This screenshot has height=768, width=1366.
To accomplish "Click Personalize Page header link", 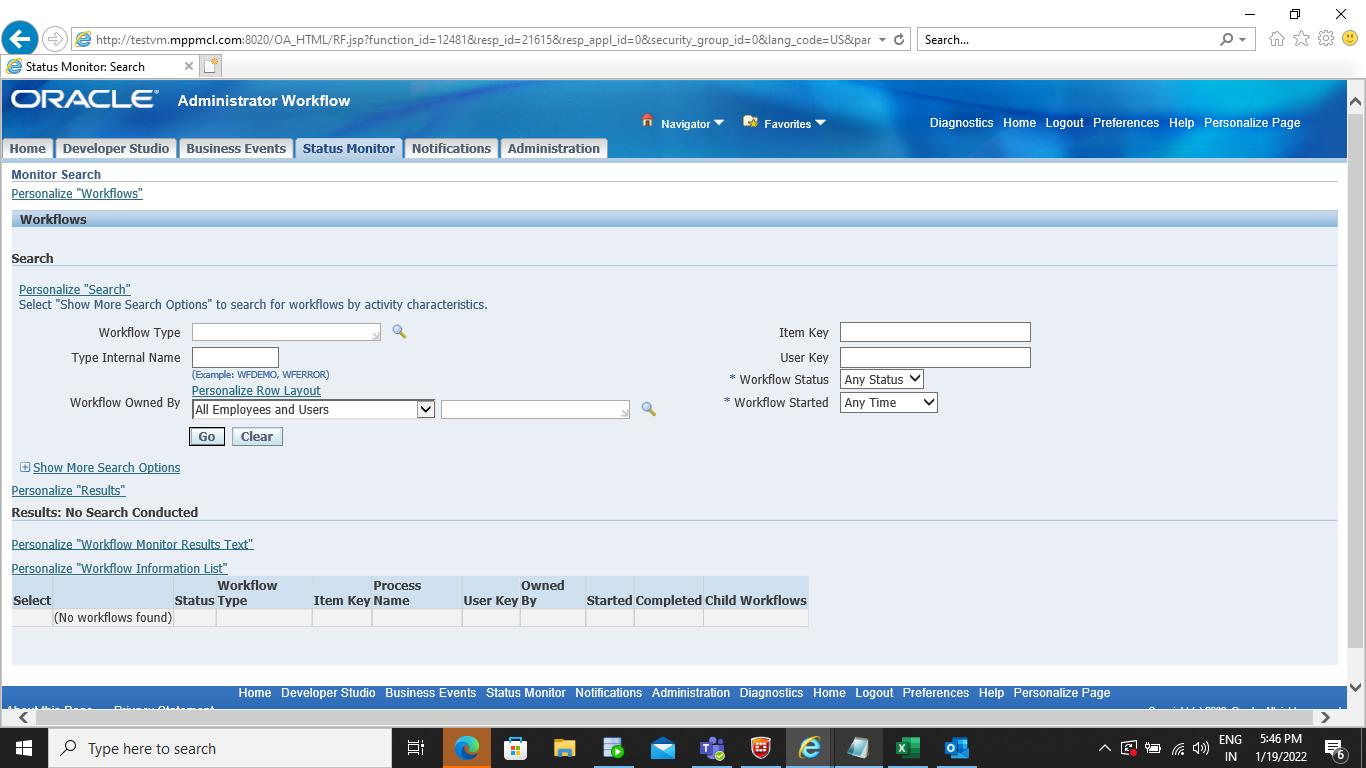I will point(1252,123).
